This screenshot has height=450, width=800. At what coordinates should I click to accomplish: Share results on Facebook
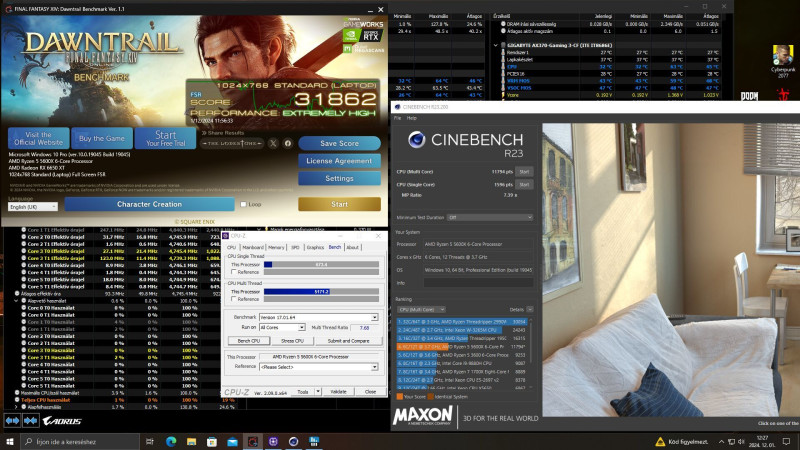(288, 143)
